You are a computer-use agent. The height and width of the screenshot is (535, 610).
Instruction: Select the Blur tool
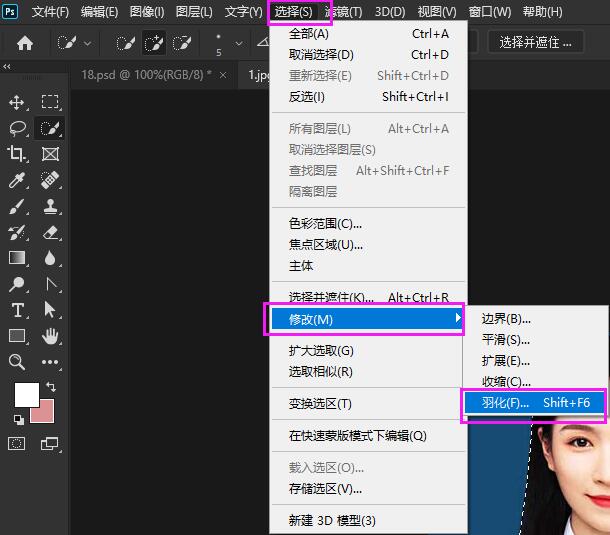[50, 258]
